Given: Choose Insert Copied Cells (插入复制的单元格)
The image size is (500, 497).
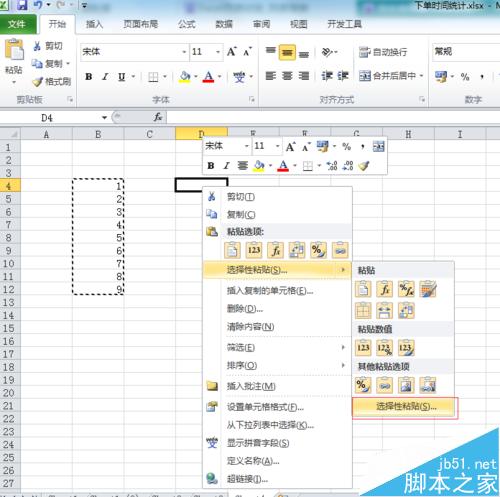Looking at the screenshot, I should 277,291.
